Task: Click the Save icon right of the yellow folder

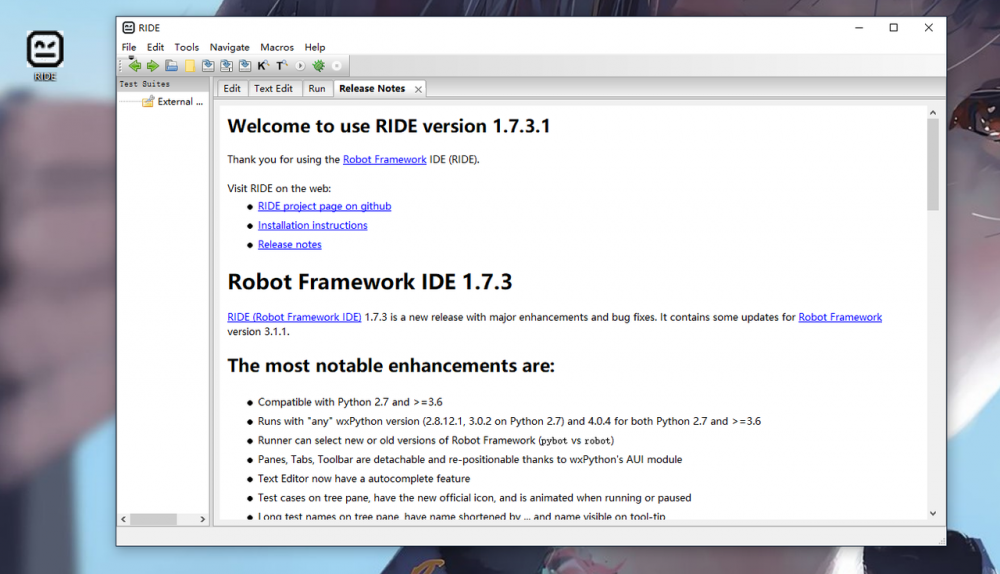Action: tap(208, 66)
